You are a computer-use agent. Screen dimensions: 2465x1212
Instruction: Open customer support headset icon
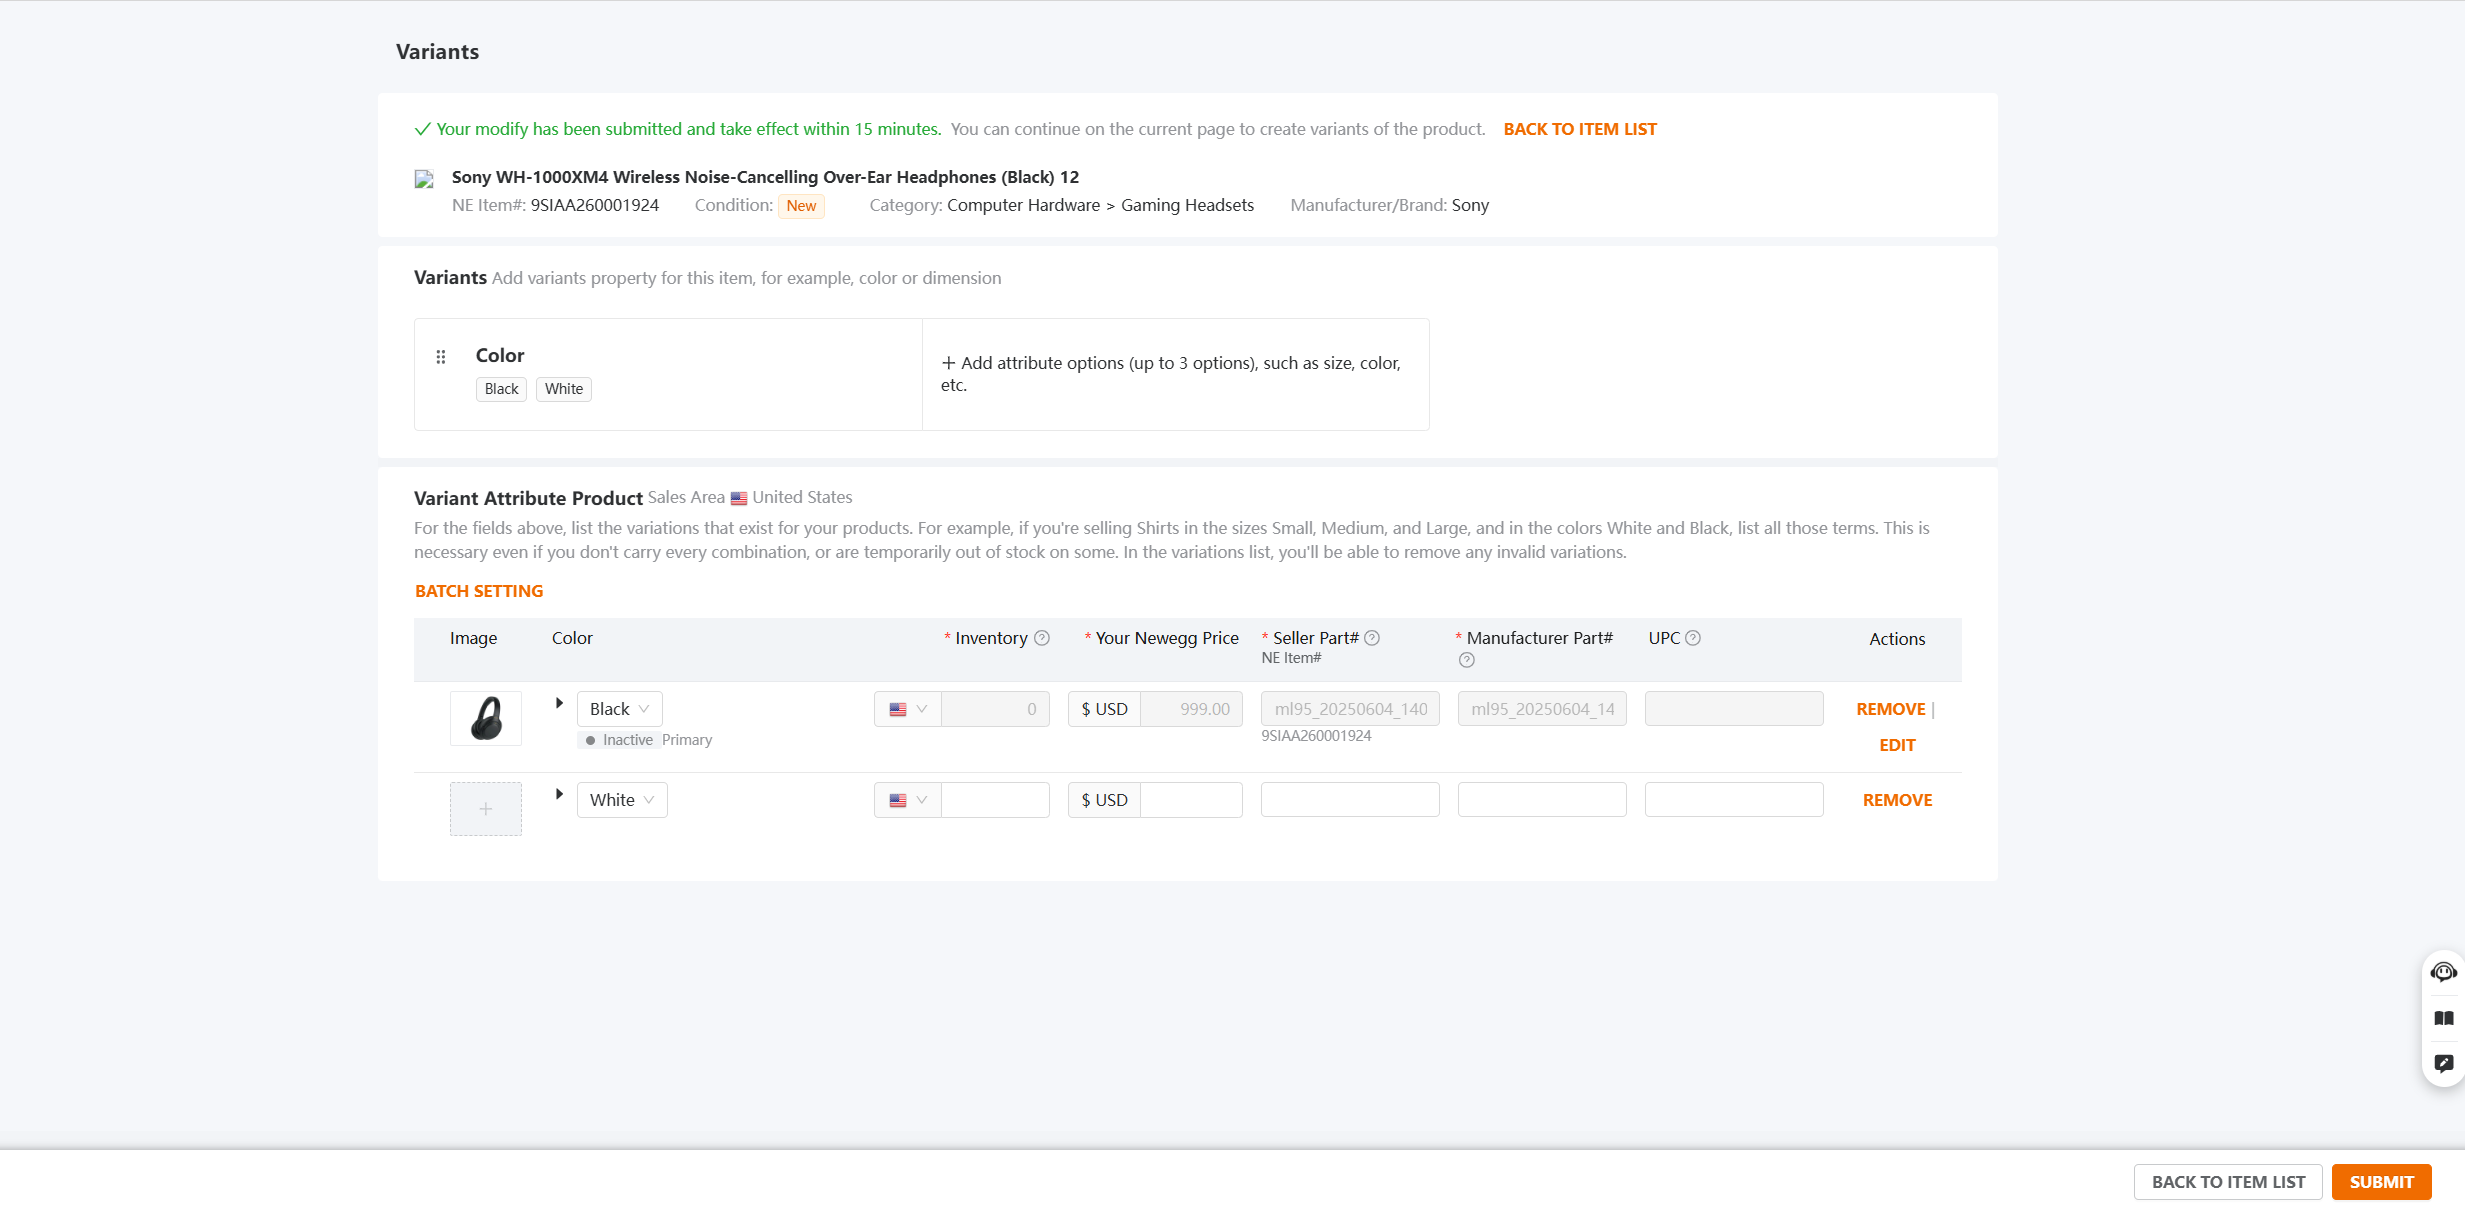tap(2443, 972)
